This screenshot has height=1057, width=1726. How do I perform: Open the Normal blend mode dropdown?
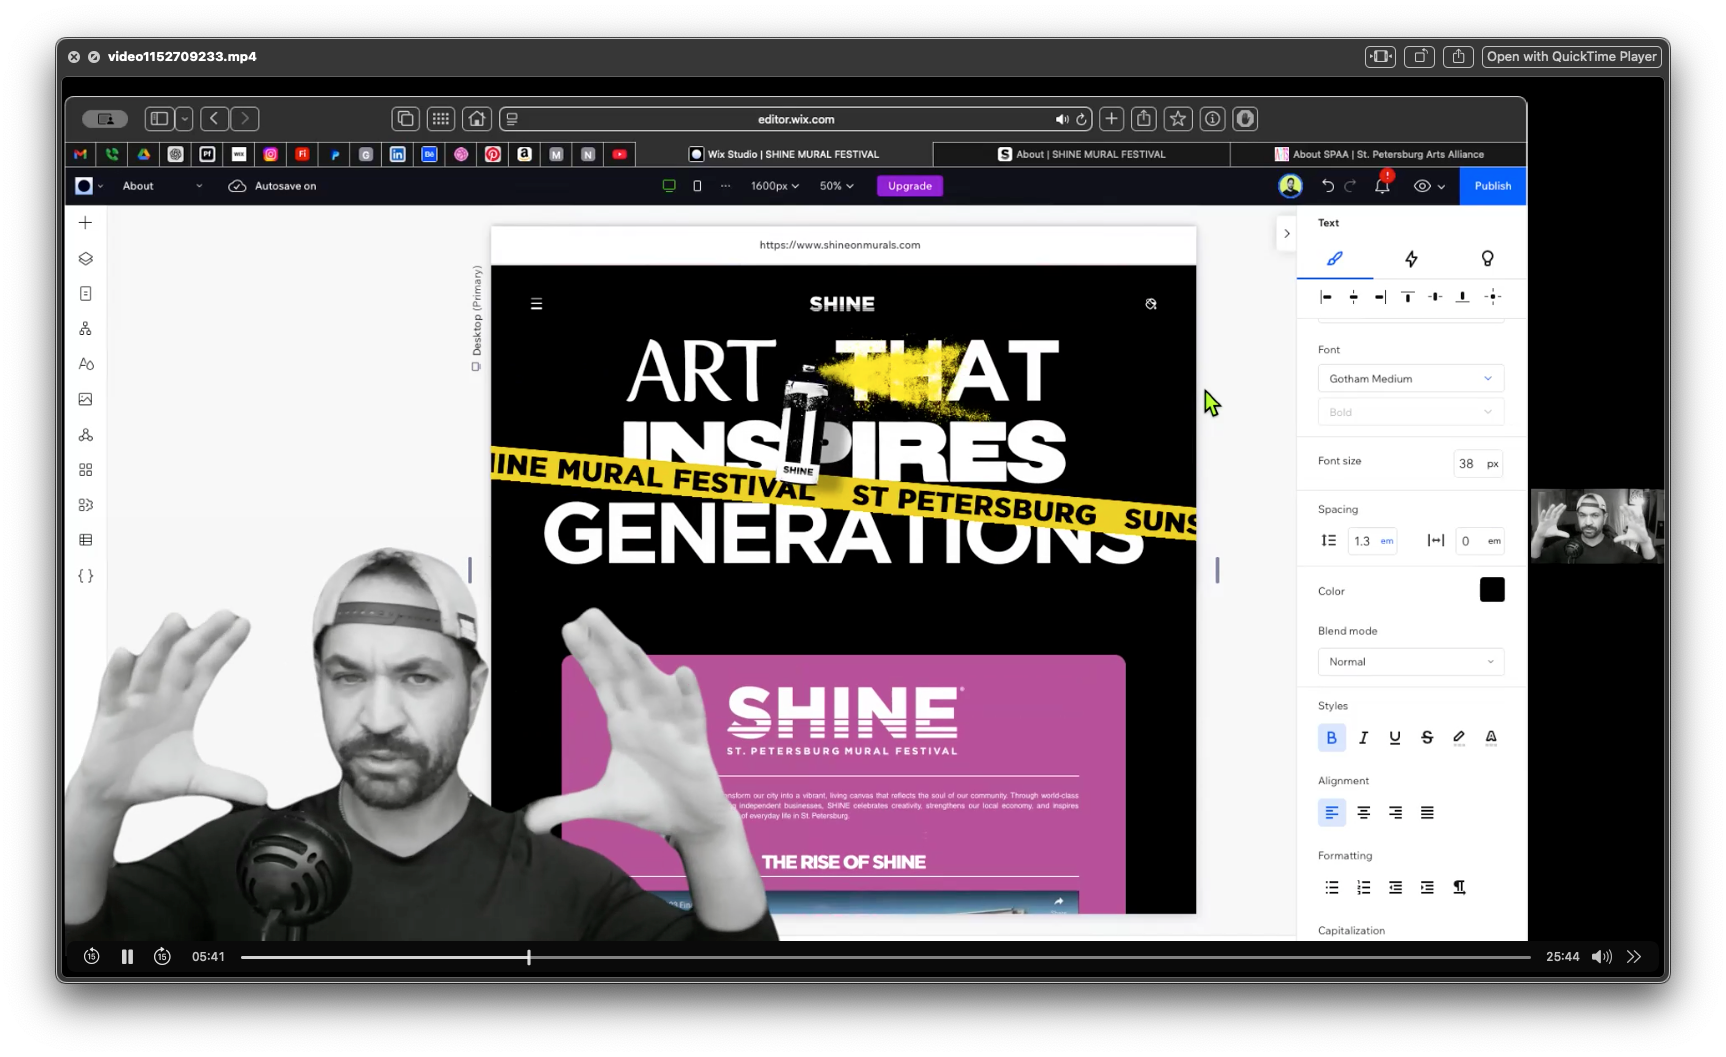[x=1410, y=662]
